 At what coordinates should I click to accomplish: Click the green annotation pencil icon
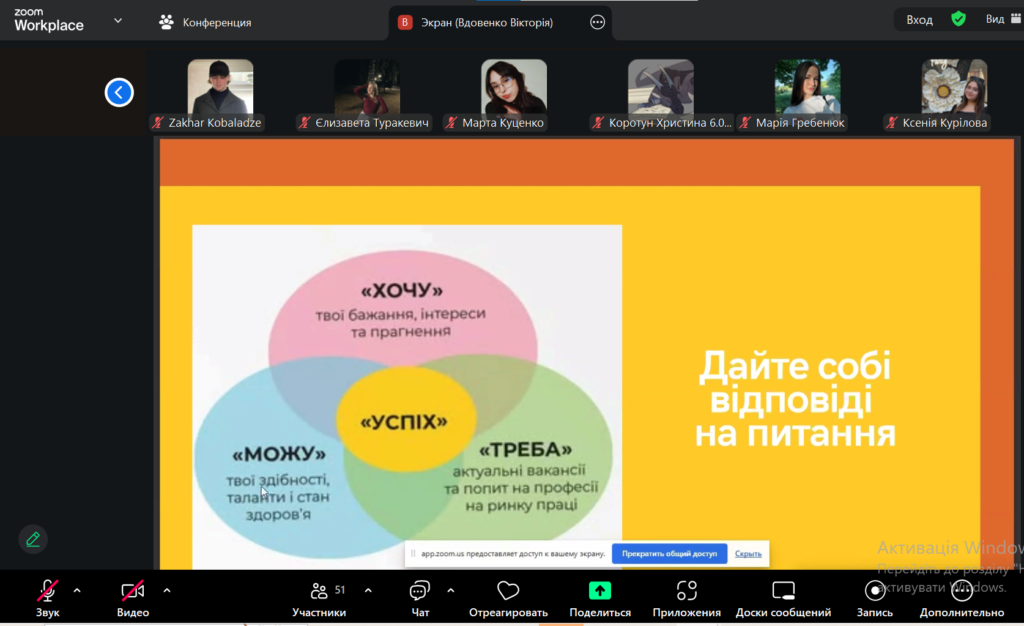33,539
